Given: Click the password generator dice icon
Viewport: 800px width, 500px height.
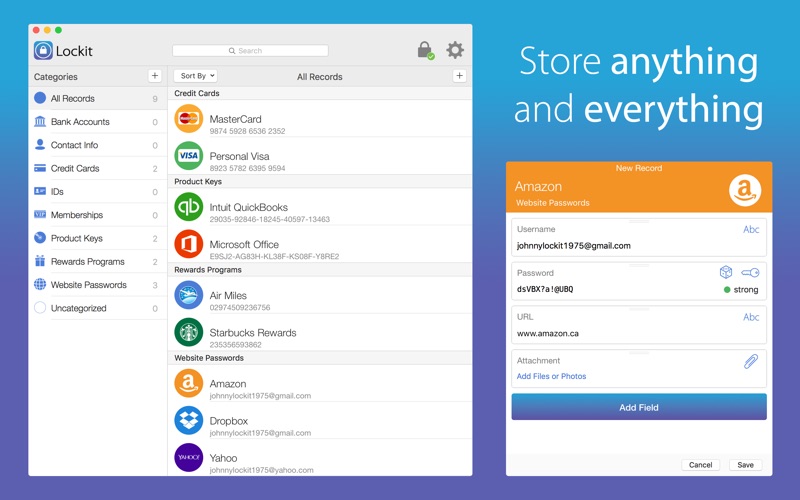Looking at the screenshot, I should pos(726,272).
